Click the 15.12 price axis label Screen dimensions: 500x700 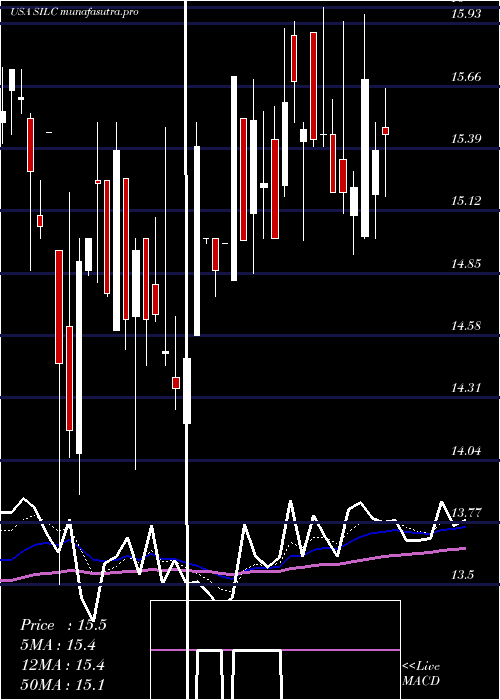click(466, 201)
